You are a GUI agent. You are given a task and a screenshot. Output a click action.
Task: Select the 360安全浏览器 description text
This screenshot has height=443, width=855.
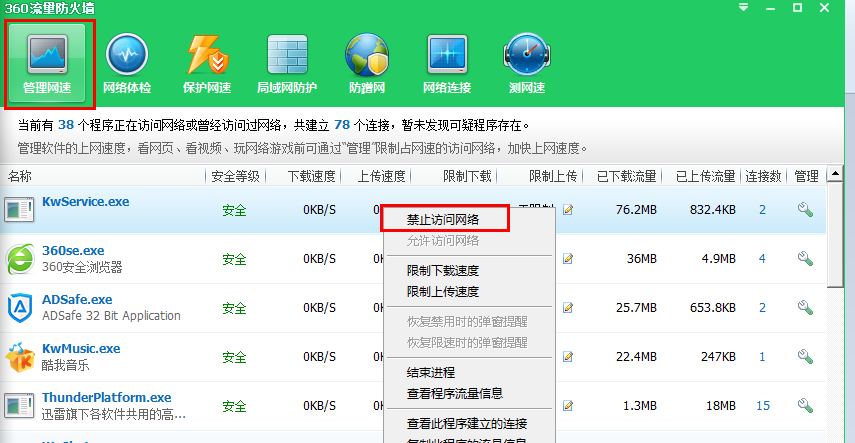[82, 267]
